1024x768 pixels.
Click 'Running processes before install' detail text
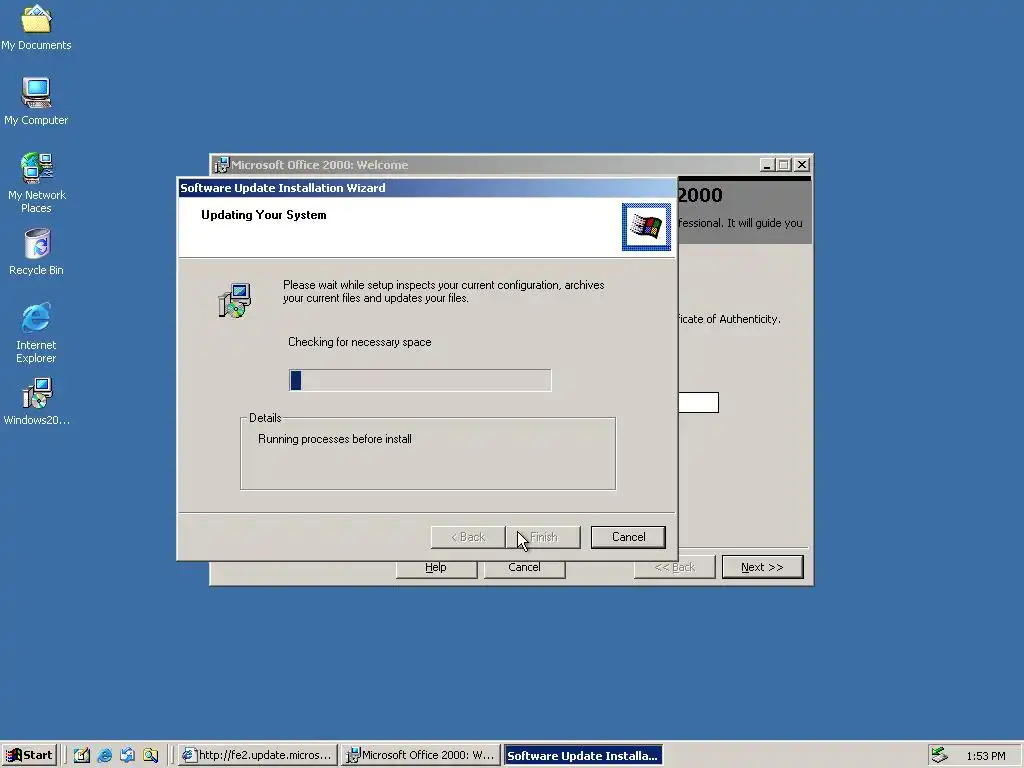tap(335, 439)
